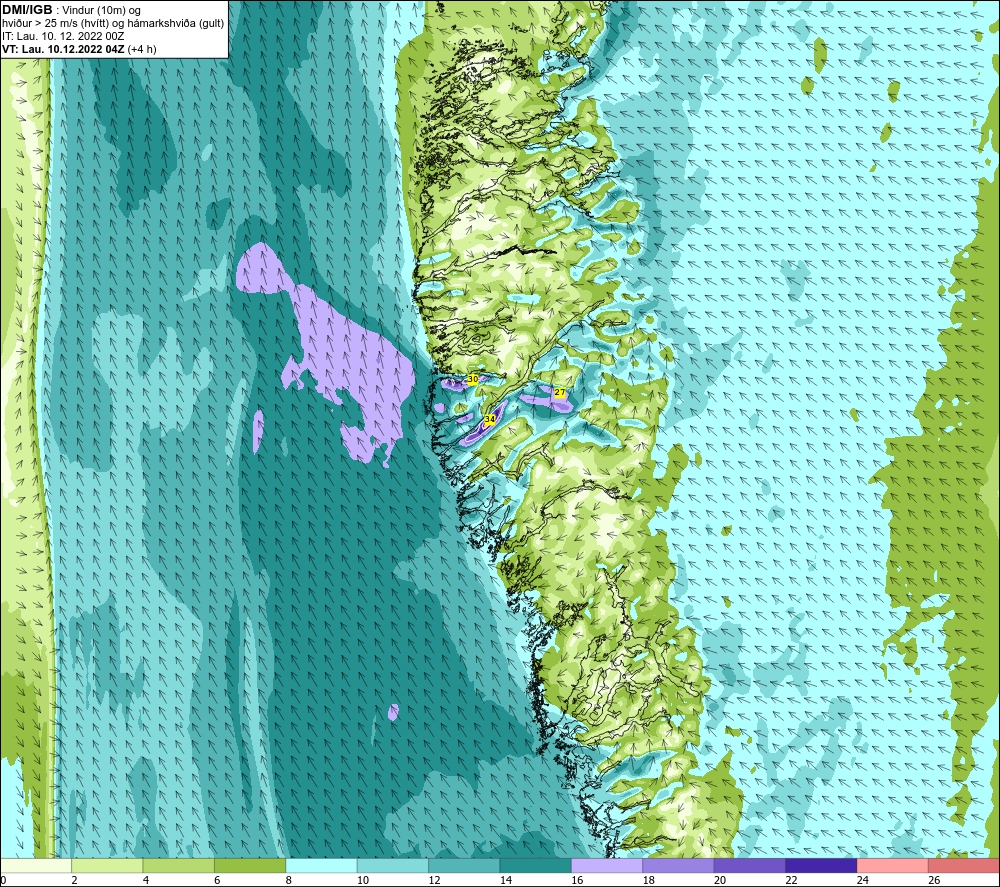
Task: Click the 18-20 m/s purple legend swatch
Action: (679, 865)
